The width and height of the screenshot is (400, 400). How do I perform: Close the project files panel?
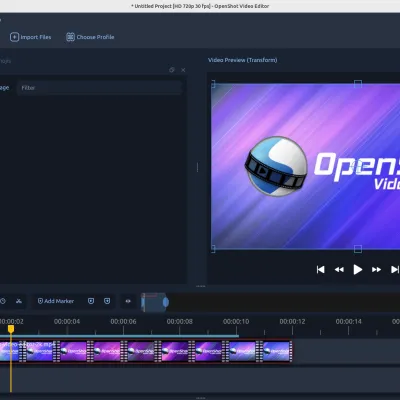[x=183, y=70]
